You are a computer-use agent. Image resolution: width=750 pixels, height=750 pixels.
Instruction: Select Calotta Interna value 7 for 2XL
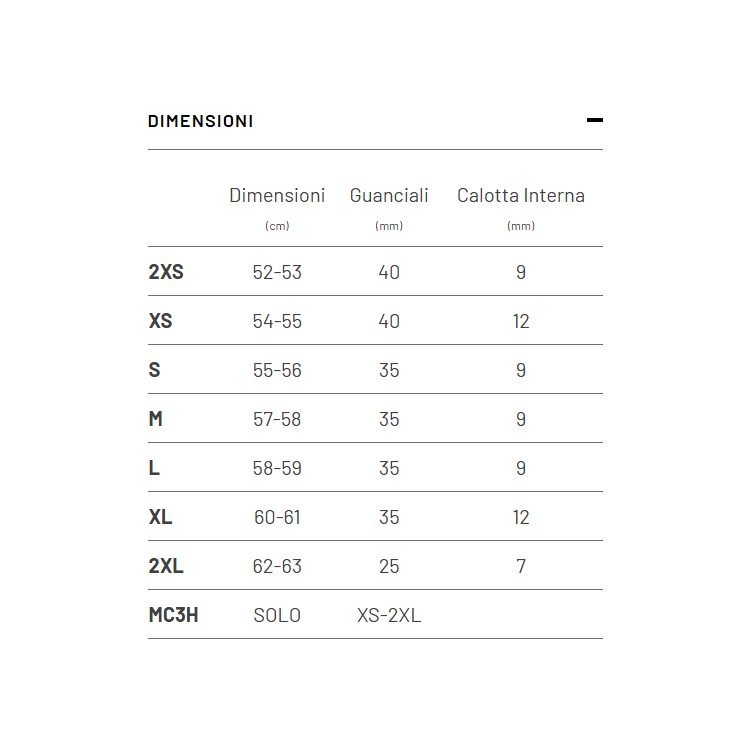[521, 566]
